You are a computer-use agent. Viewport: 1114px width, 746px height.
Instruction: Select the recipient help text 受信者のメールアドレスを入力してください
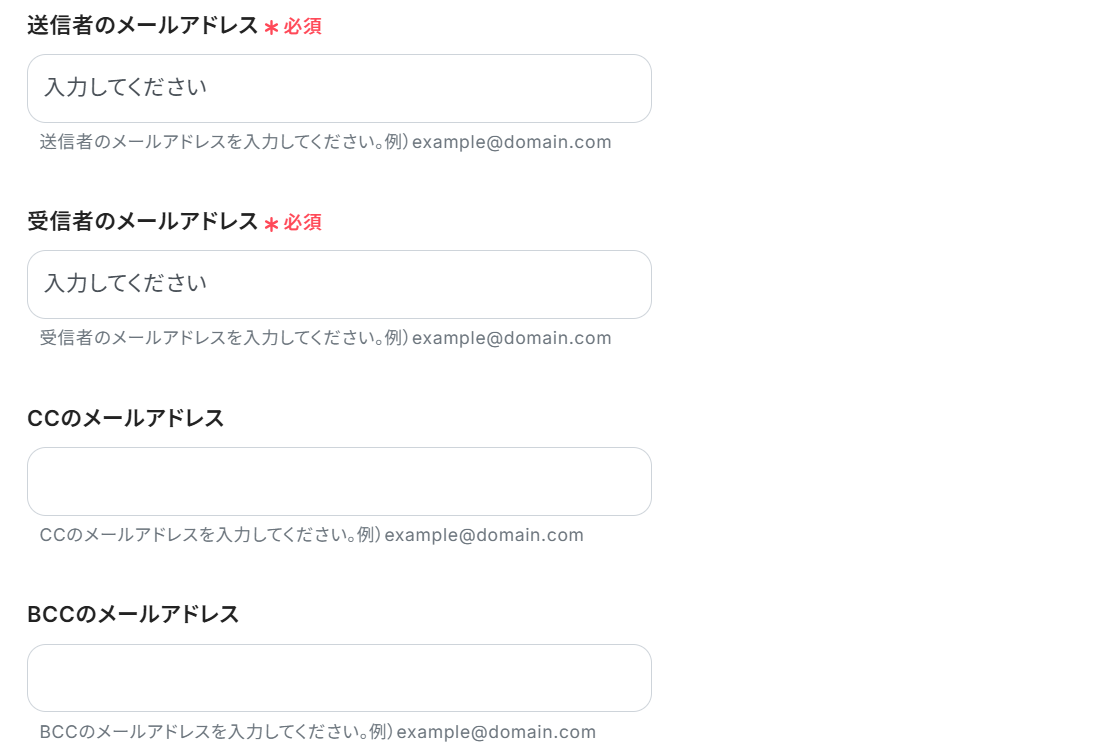[211, 337]
